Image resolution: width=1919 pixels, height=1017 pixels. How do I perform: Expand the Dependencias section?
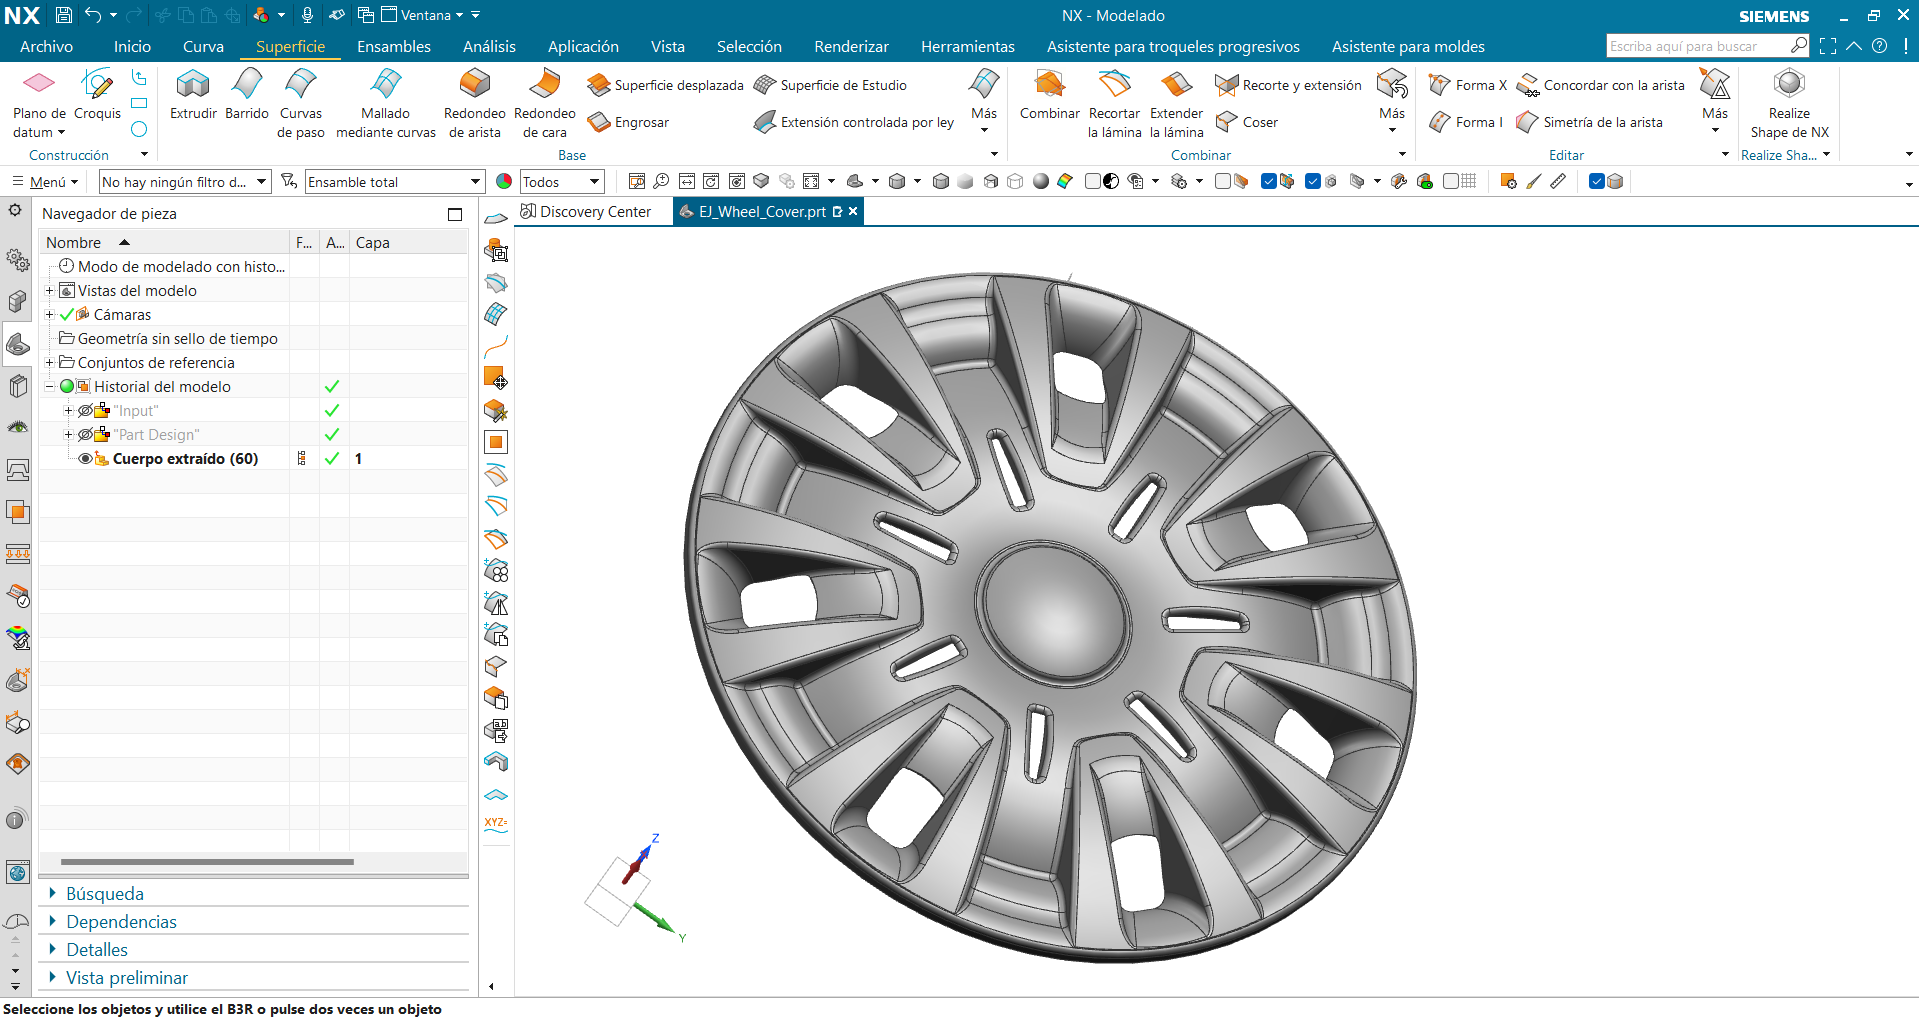click(x=121, y=922)
